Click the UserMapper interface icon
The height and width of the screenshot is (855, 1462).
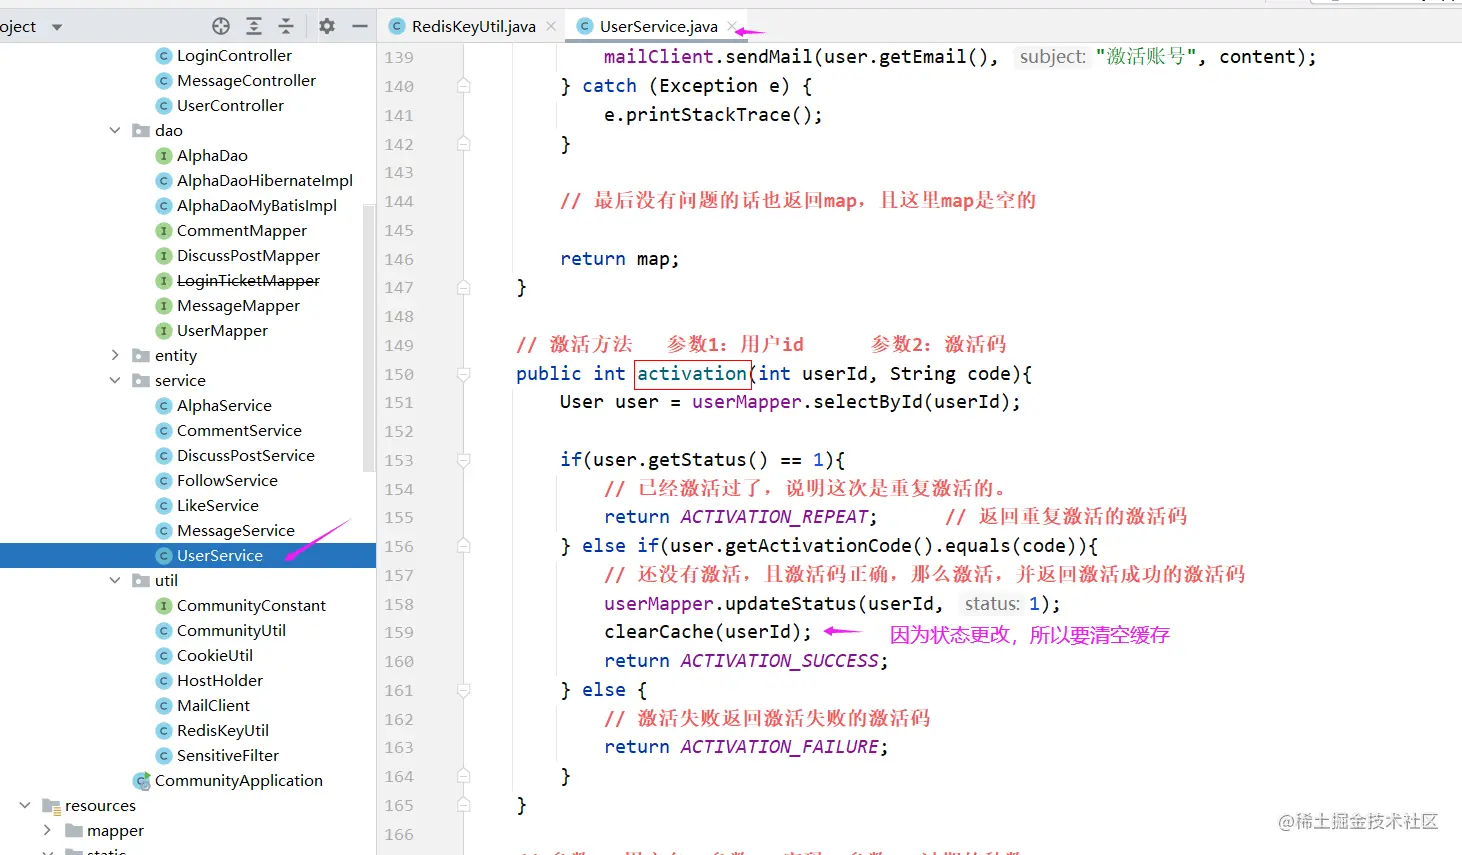tap(164, 331)
